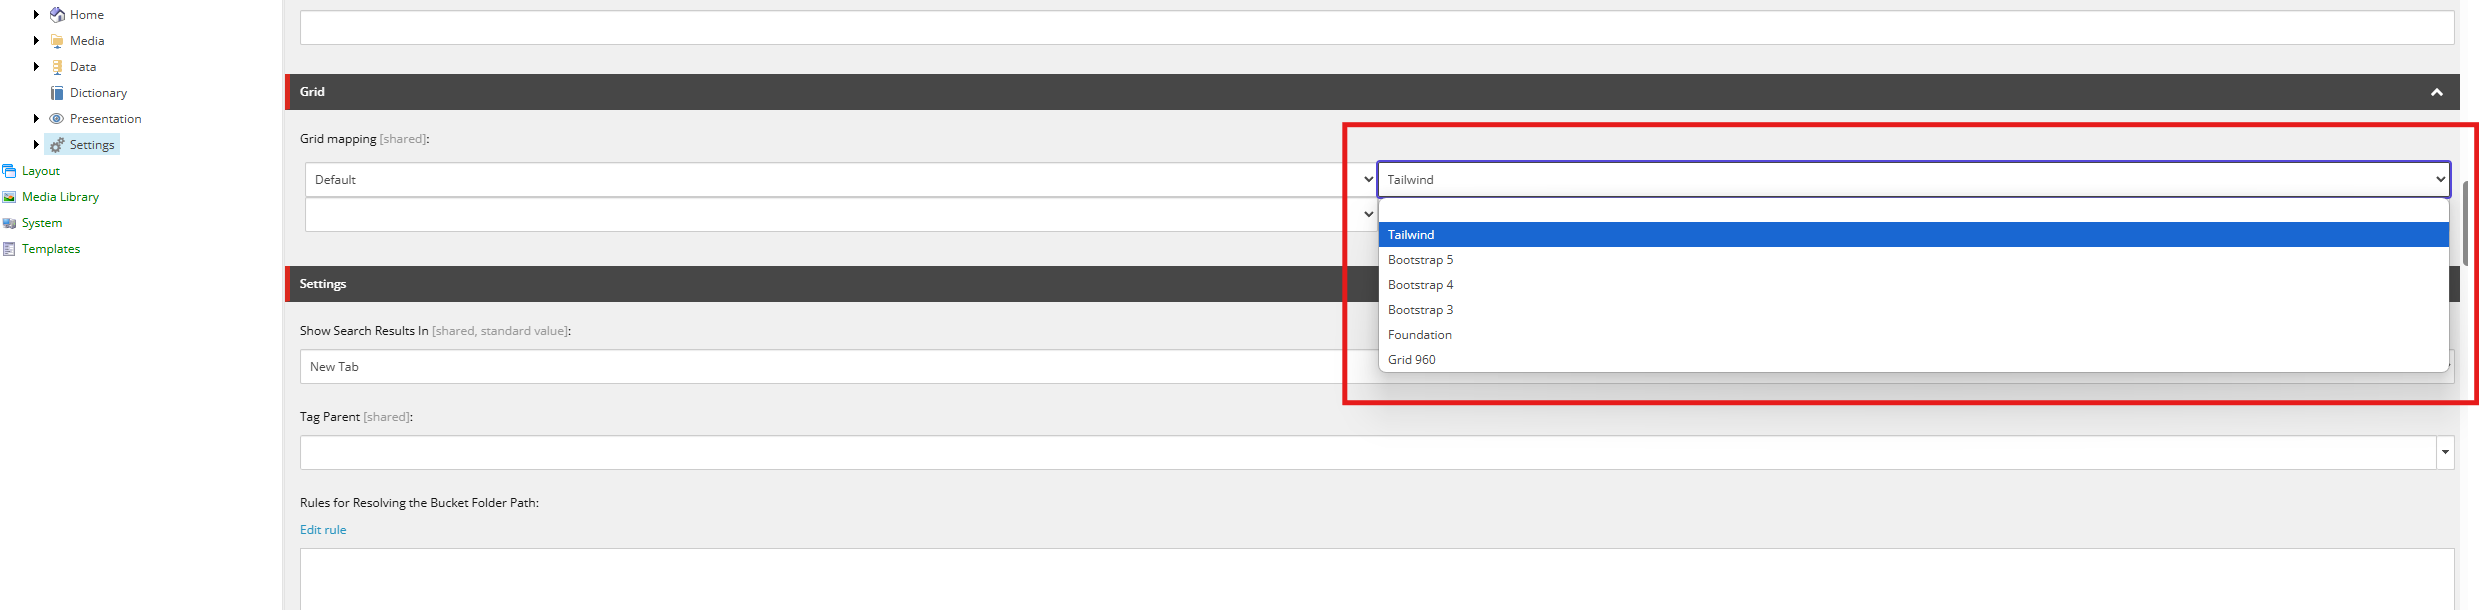2479x610 pixels.
Task: Select Media in the content tree
Action: tap(87, 41)
